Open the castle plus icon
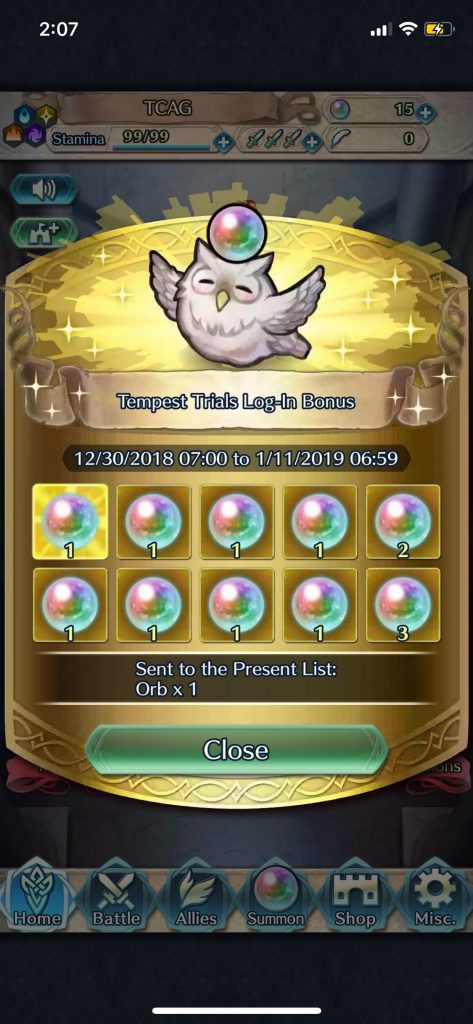The height and width of the screenshot is (1024, 473). click(x=44, y=232)
